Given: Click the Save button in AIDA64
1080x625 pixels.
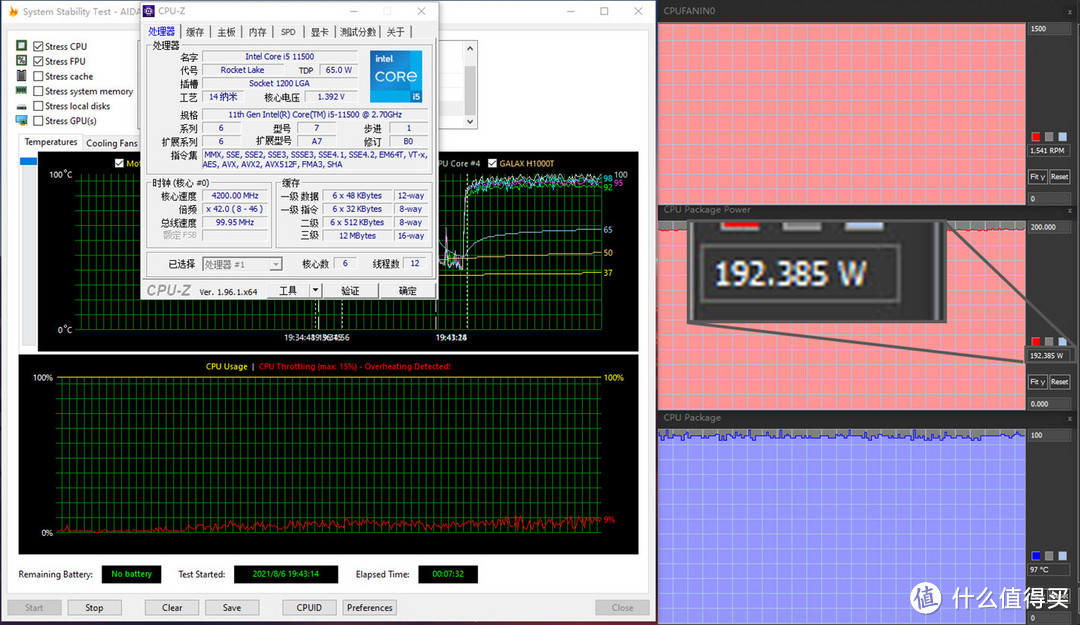Looking at the screenshot, I should click(x=232, y=608).
